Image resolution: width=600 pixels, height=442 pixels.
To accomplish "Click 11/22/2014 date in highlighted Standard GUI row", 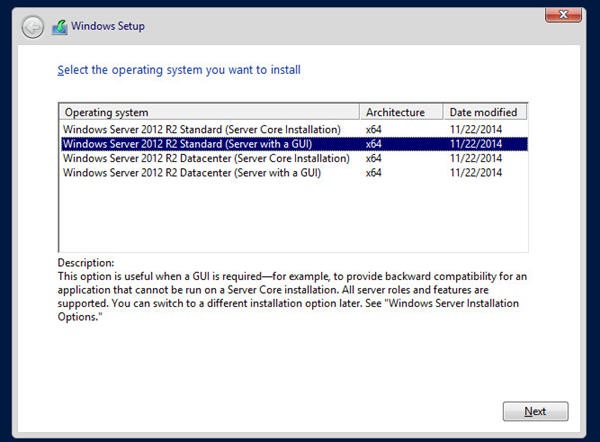I will (x=476, y=144).
